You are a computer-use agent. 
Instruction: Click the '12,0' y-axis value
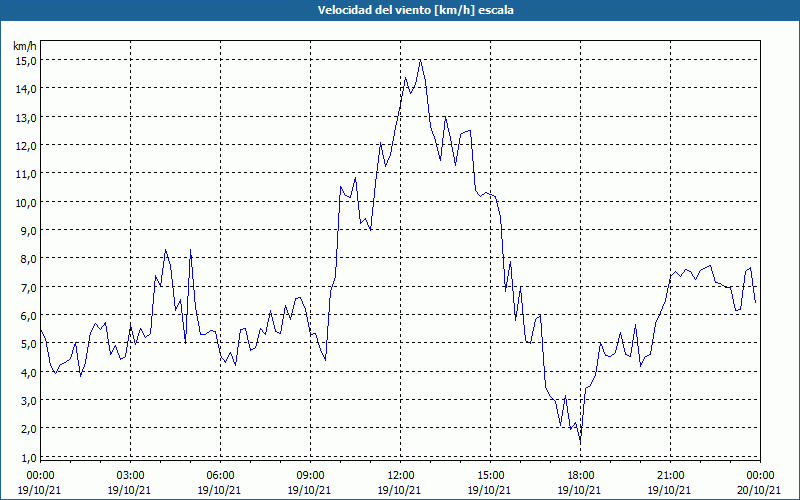26,145
